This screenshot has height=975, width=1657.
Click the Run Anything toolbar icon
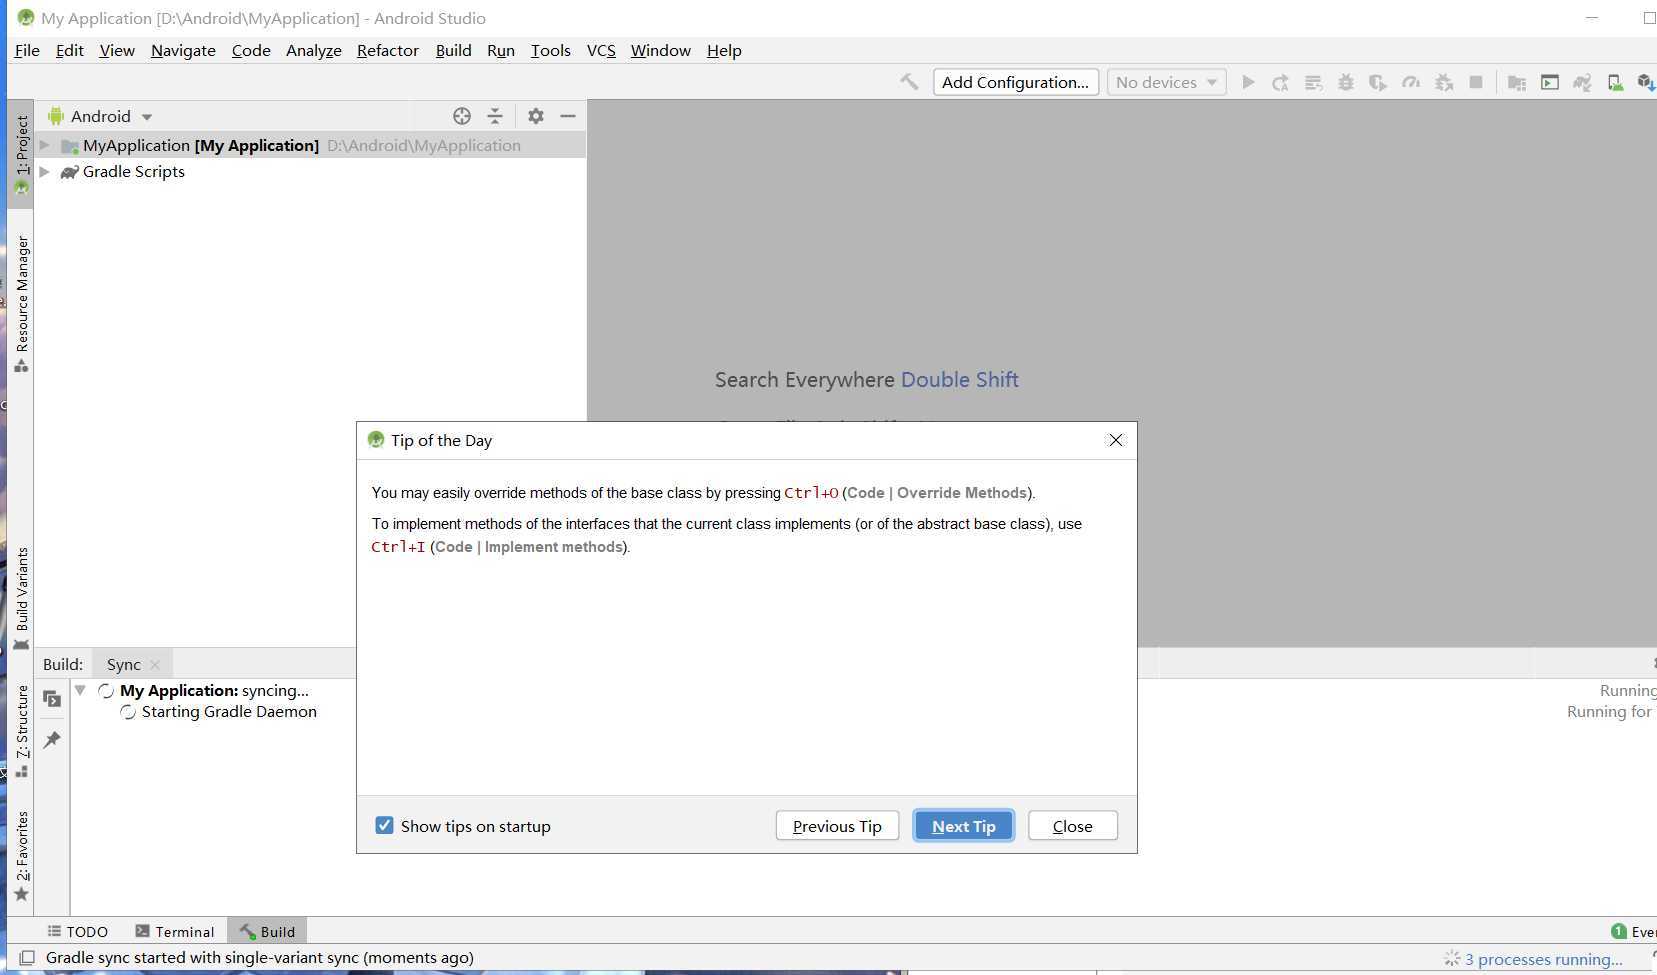(x=1550, y=82)
